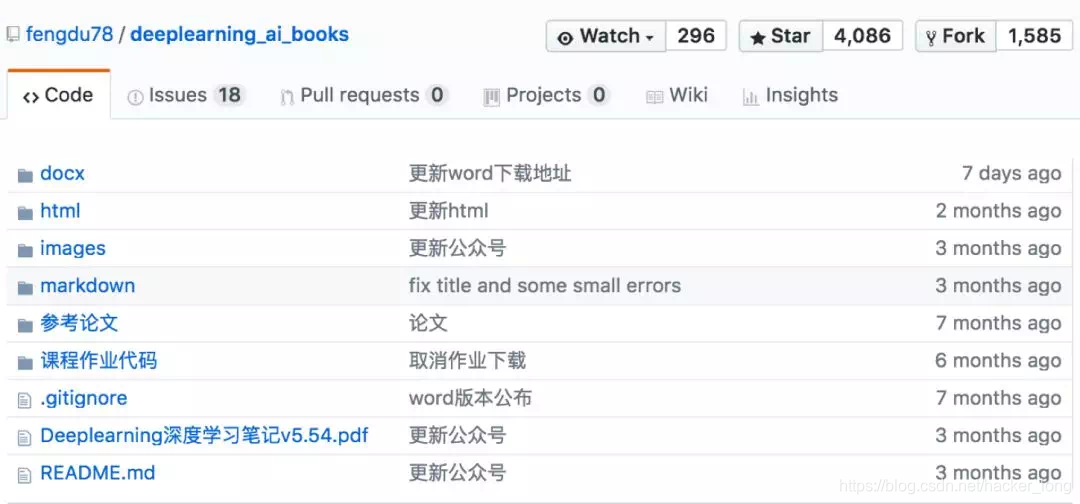Switch to the Code tab

[x=59, y=95]
